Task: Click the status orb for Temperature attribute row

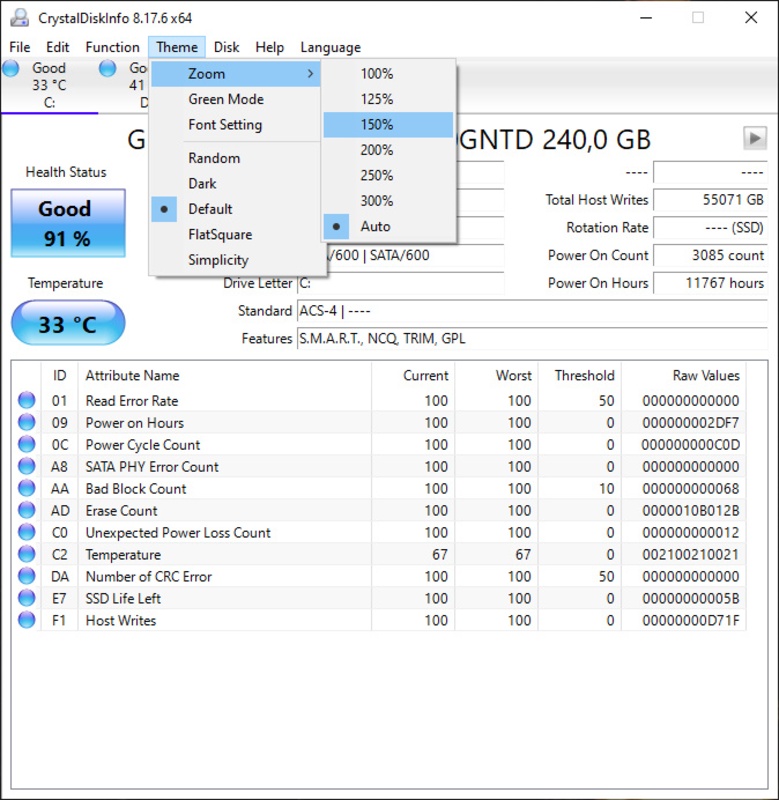Action: tap(27, 554)
